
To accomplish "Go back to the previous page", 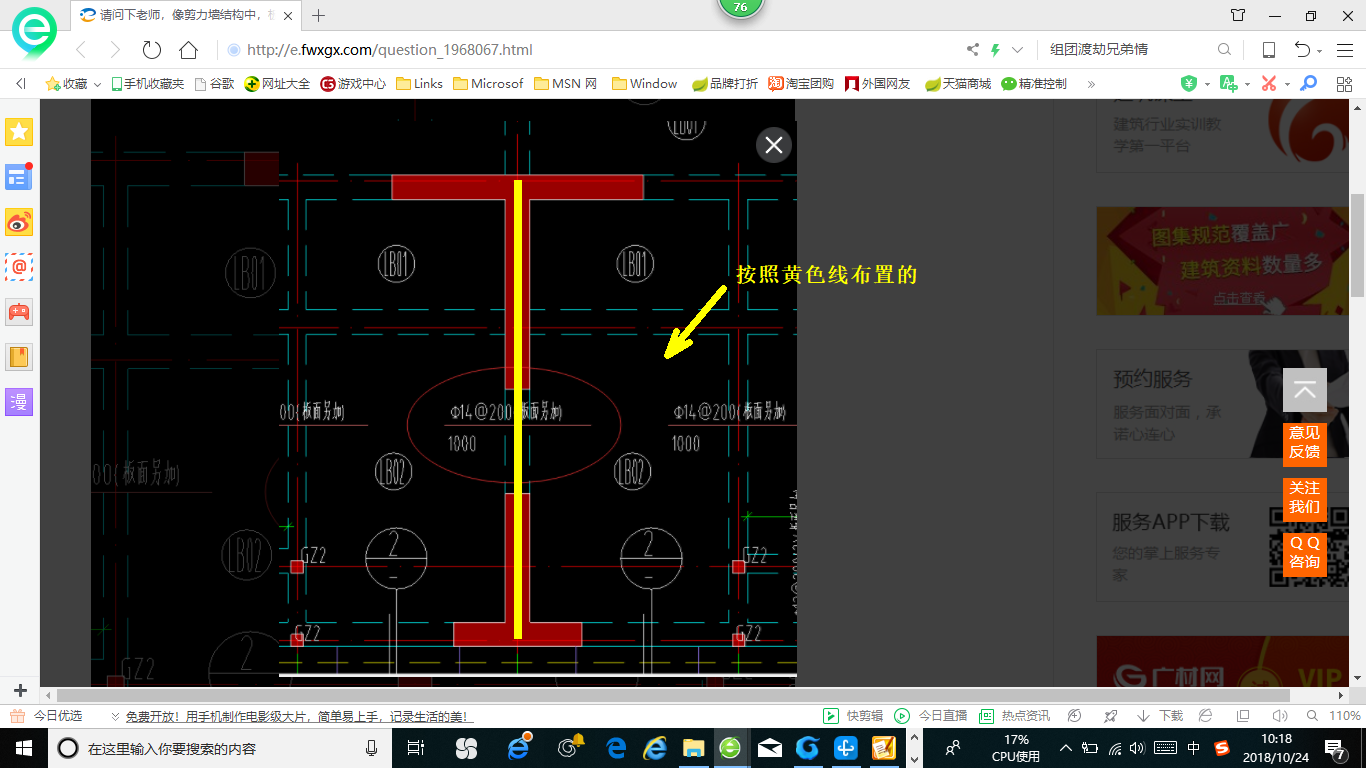I will click(x=82, y=50).
